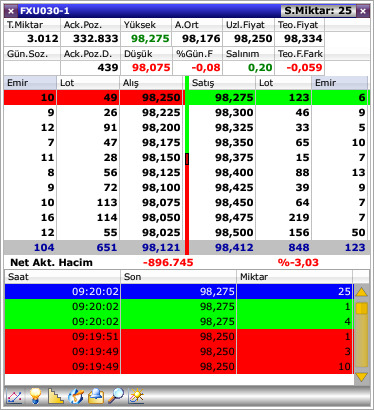
Task: Close the FXU030-1 panel with left X
Action: [11, 11]
